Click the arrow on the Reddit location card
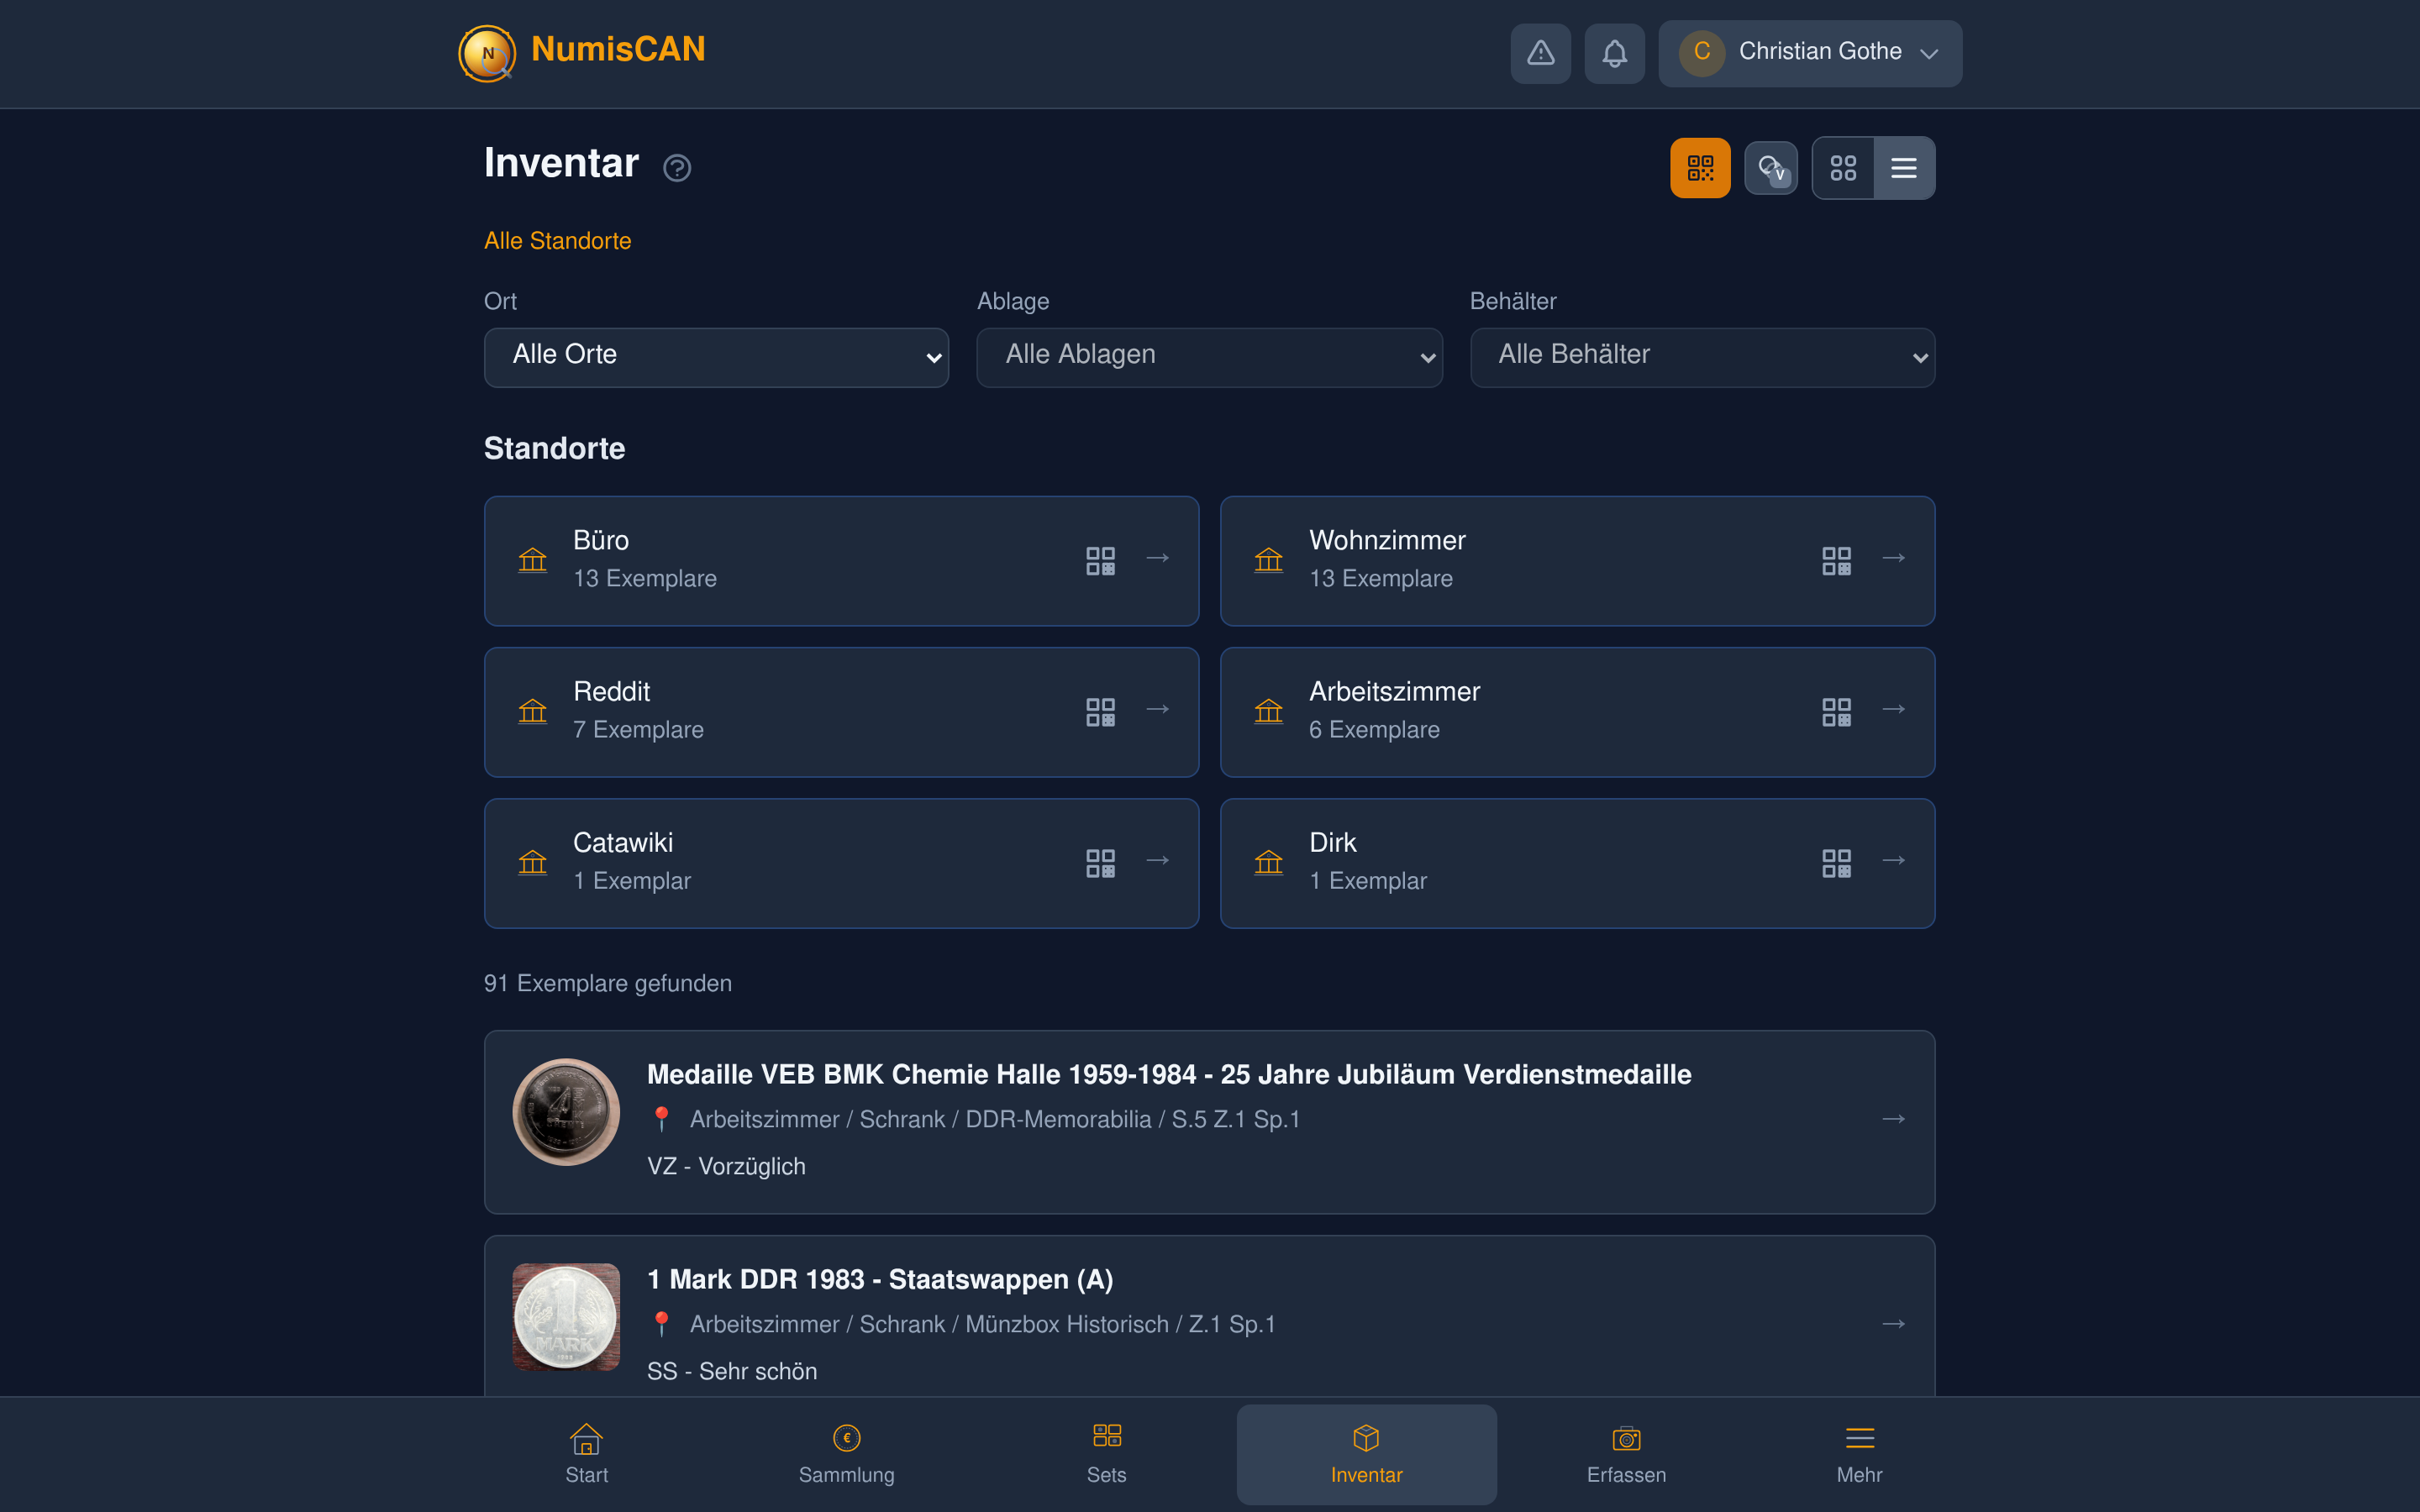2420x1512 pixels. click(1158, 710)
